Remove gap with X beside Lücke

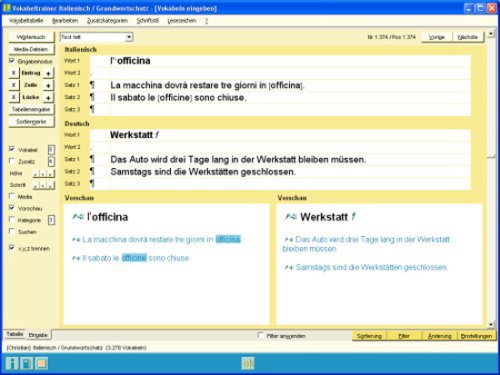pyautogui.click(x=14, y=97)
